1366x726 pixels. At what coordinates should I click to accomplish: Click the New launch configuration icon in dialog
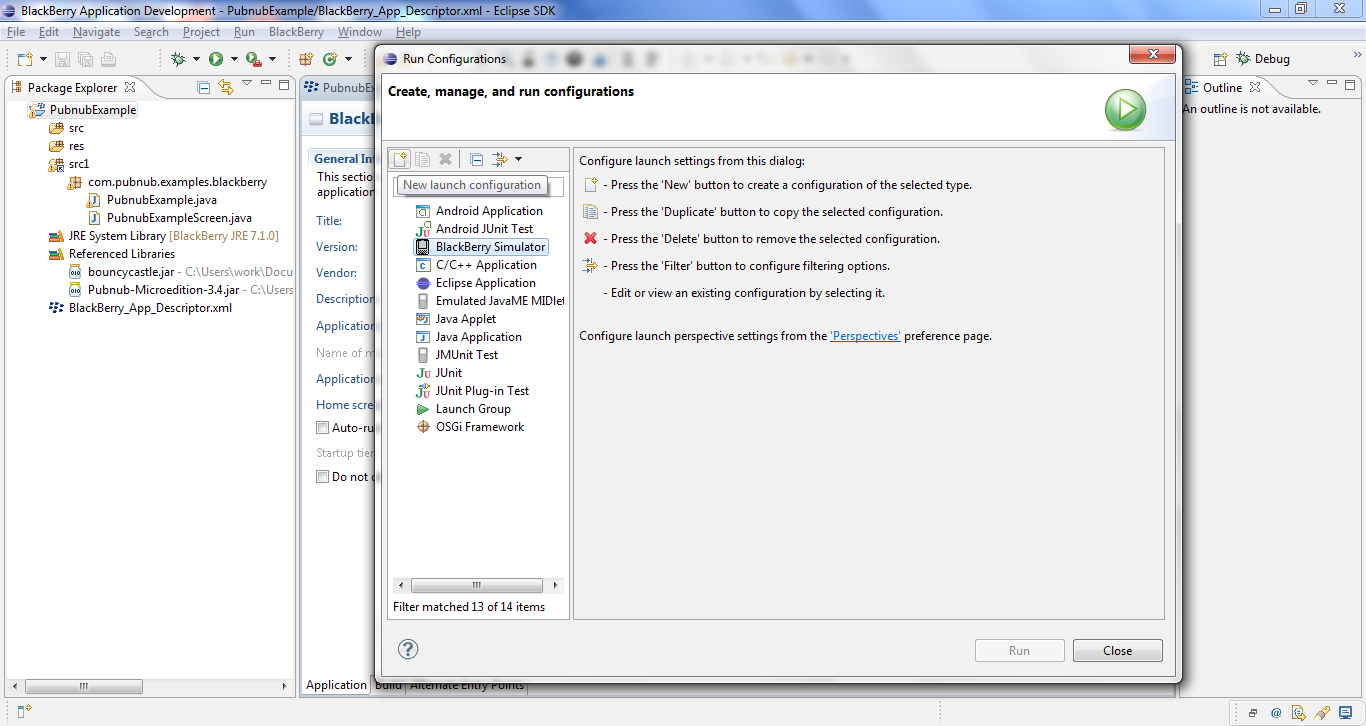[x=400, y=159]
